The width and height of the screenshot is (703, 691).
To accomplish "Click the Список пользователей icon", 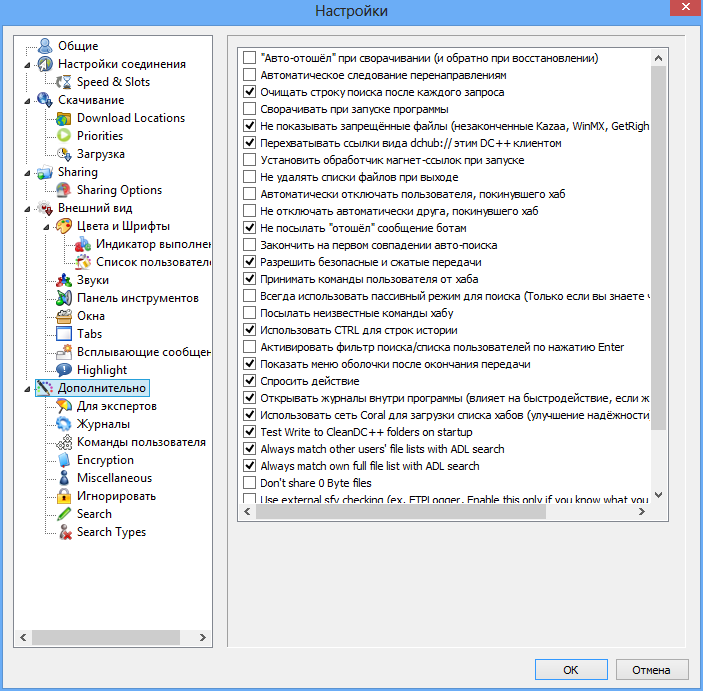I will point(83,262).
